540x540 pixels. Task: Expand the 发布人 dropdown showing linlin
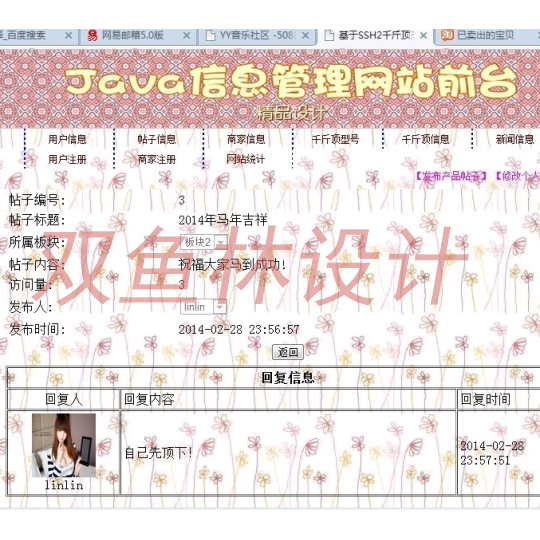point(204,307)
